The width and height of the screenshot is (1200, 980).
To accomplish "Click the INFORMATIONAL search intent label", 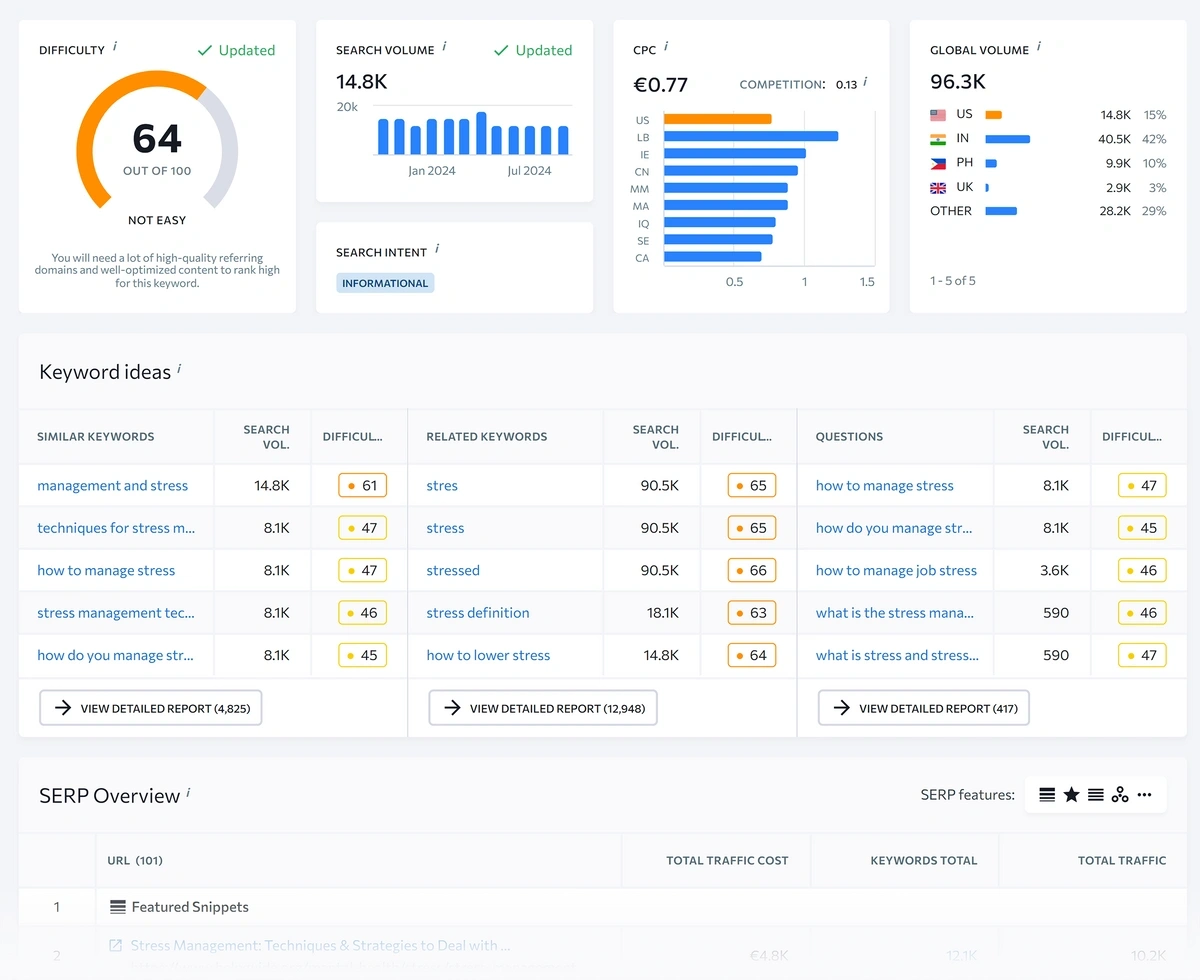I will [x=385, y=283].
